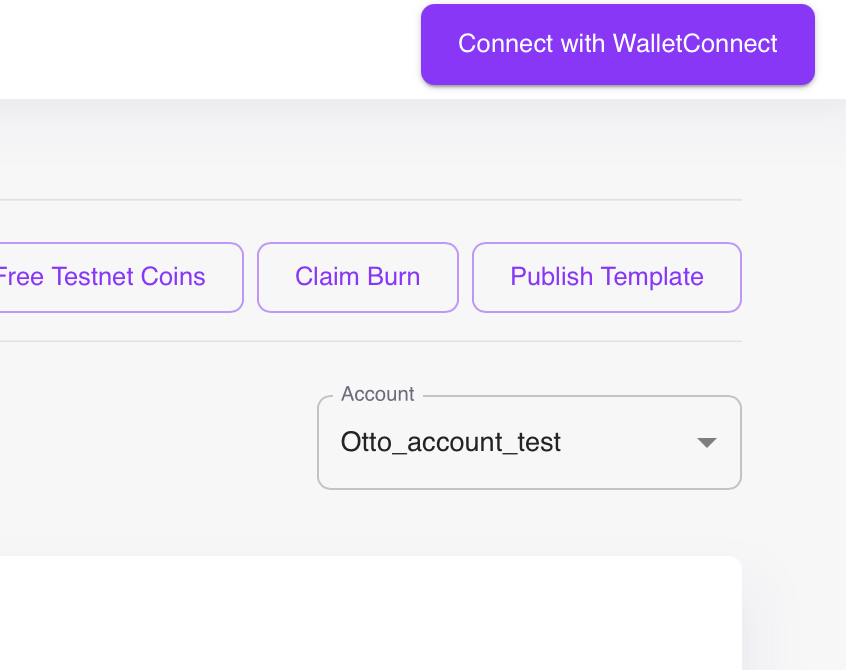
Task: Click the divider line below the action buttons
Action: pos(371,341)
